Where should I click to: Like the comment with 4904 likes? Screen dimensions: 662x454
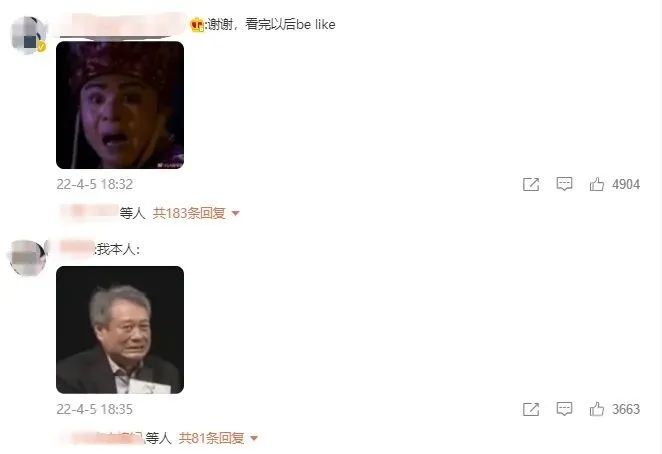597,184
